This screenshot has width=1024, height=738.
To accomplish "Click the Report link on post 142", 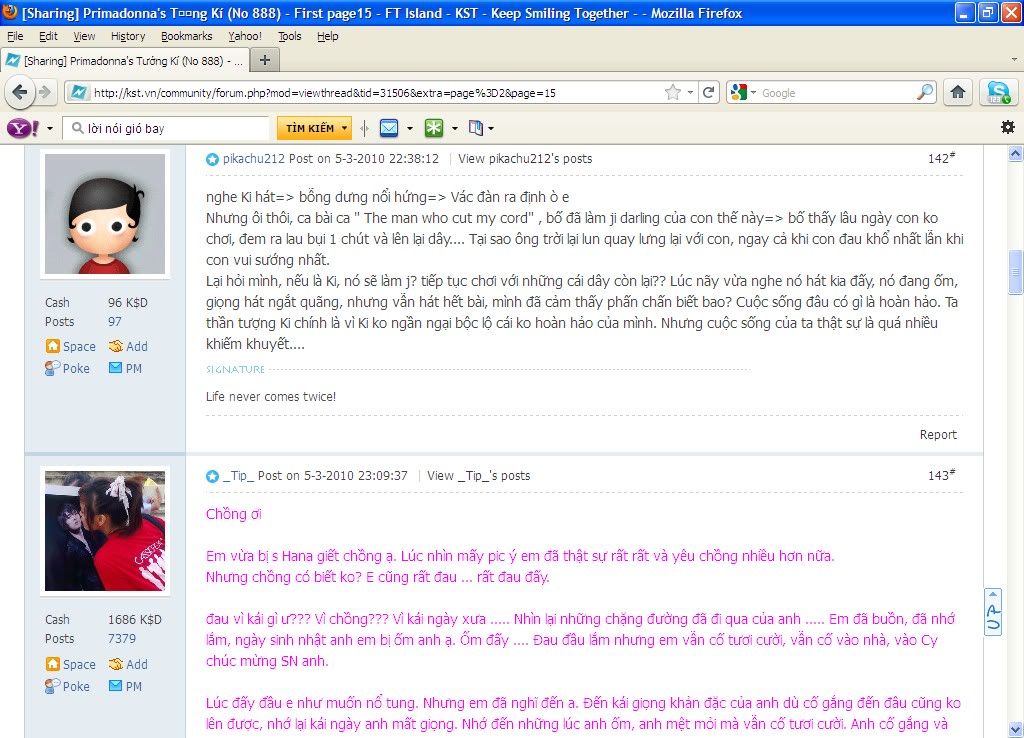I will tap(938, 435).
